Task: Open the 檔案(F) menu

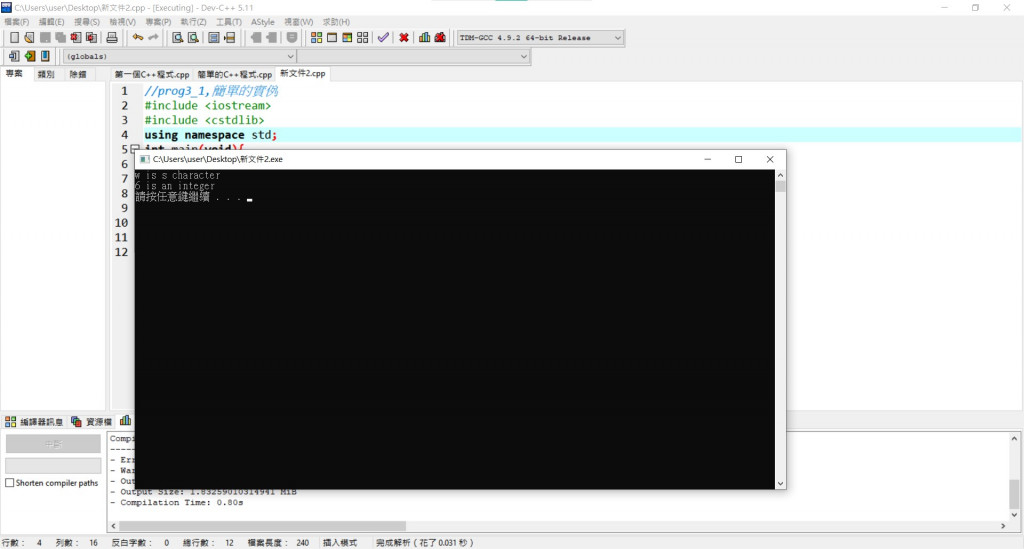Action: click(17, 22)
